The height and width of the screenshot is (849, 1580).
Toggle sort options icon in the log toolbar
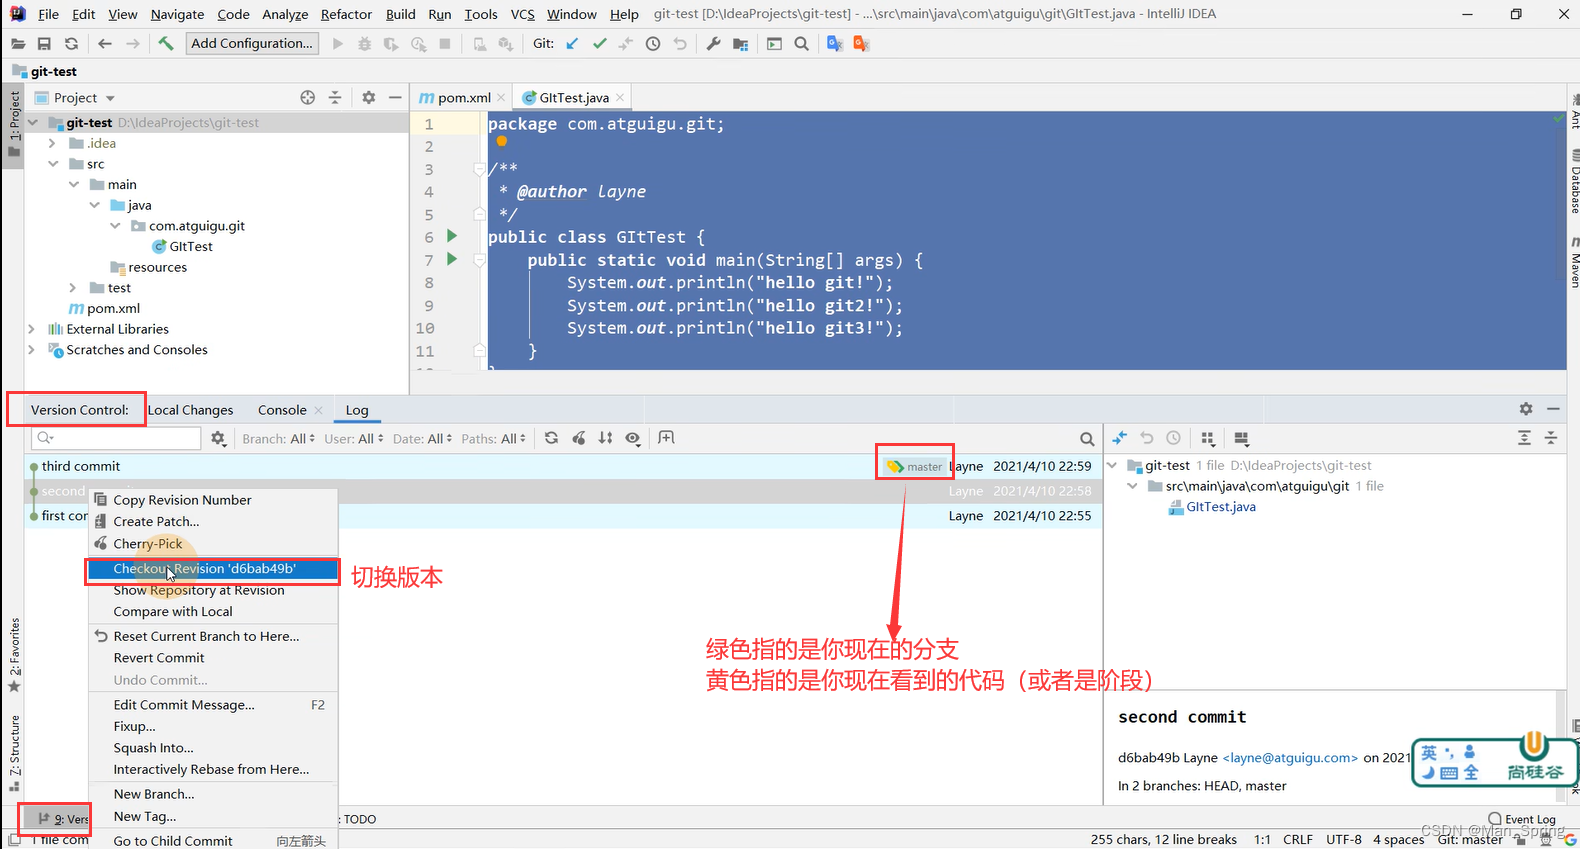605,438
